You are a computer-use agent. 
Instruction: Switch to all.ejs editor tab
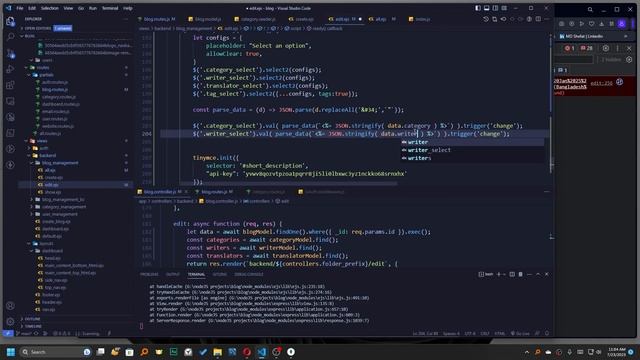[380, 19]
